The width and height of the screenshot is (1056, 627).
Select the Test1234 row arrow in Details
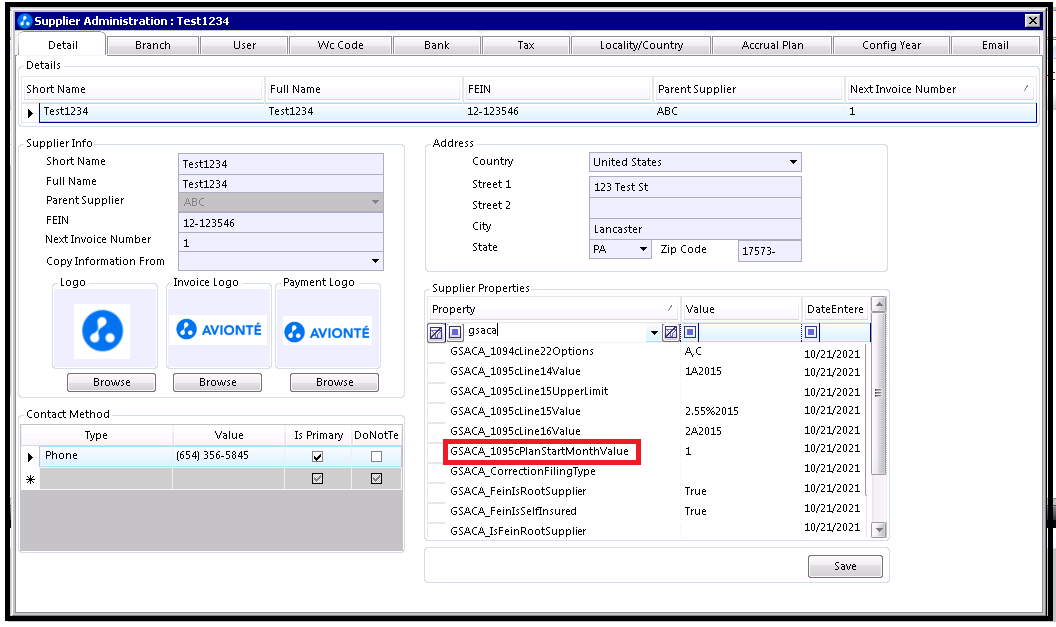coord(30,112)
